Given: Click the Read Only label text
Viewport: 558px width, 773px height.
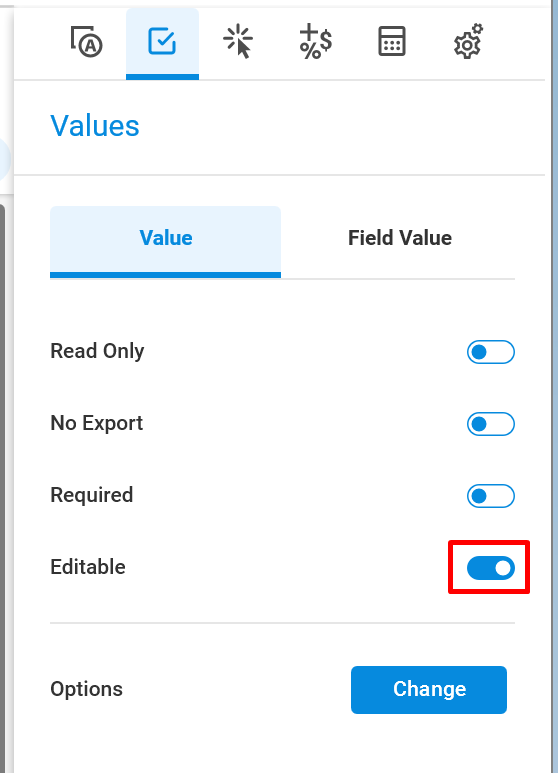Looking at the screenshot, I should (97, 351).
